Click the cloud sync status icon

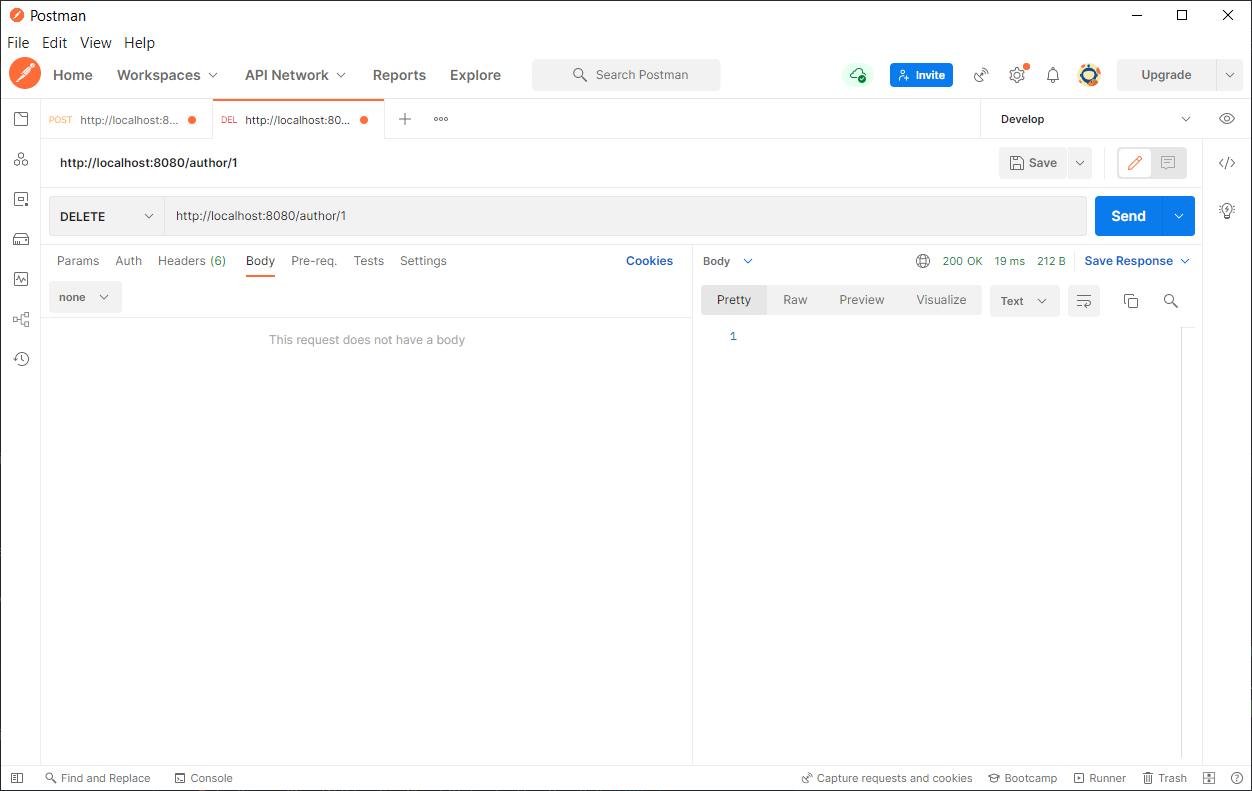point(857,75)
